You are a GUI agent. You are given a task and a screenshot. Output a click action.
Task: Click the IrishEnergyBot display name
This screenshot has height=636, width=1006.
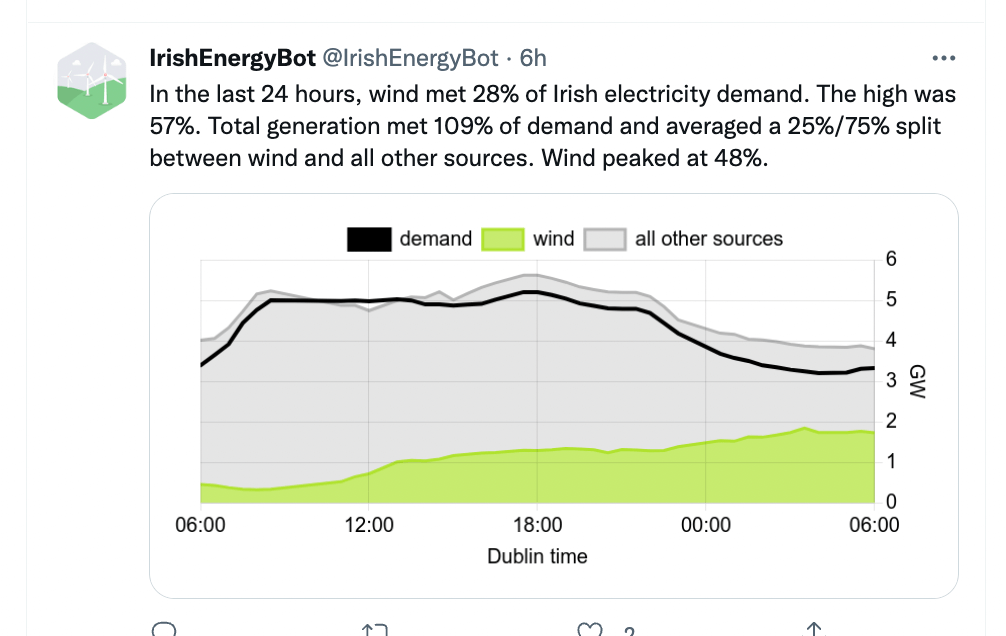pyautogui.click(x=232, y=57)
